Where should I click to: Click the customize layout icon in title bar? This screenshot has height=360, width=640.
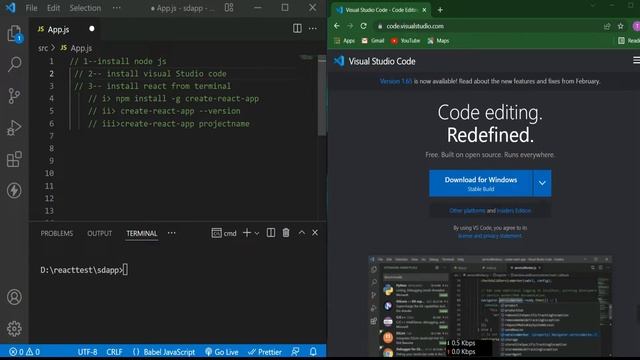tap(229, 8)
